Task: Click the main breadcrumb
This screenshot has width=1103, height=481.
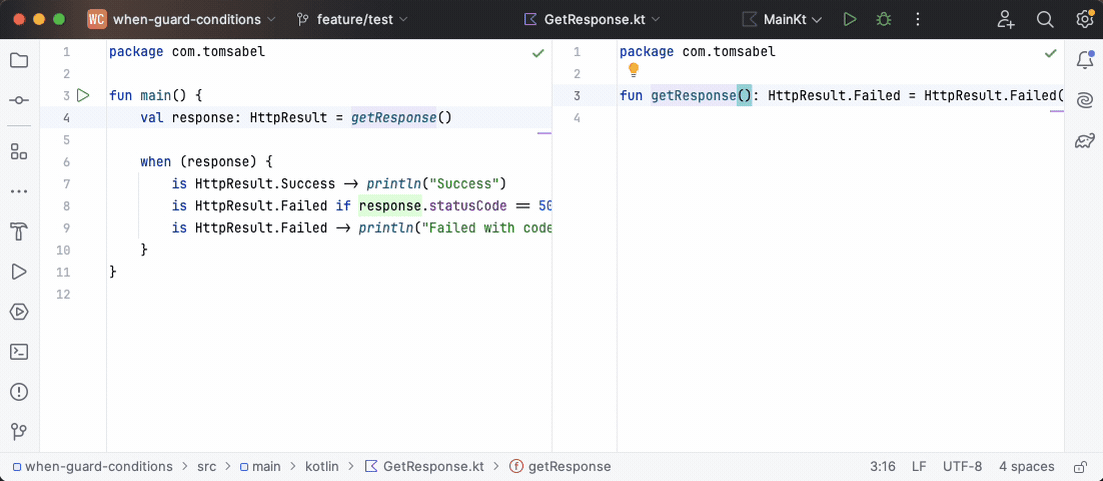Action: [x=260, y=466]
